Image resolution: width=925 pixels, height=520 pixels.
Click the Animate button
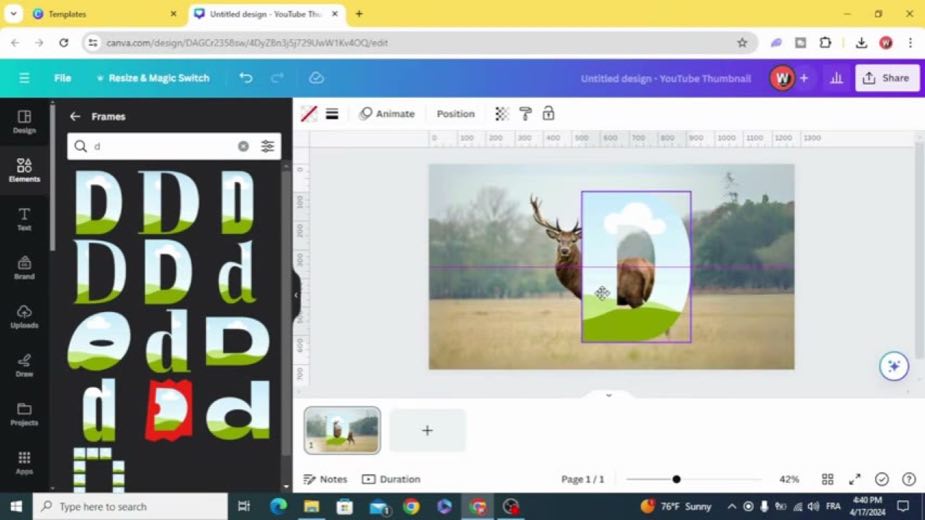(387, 114)
